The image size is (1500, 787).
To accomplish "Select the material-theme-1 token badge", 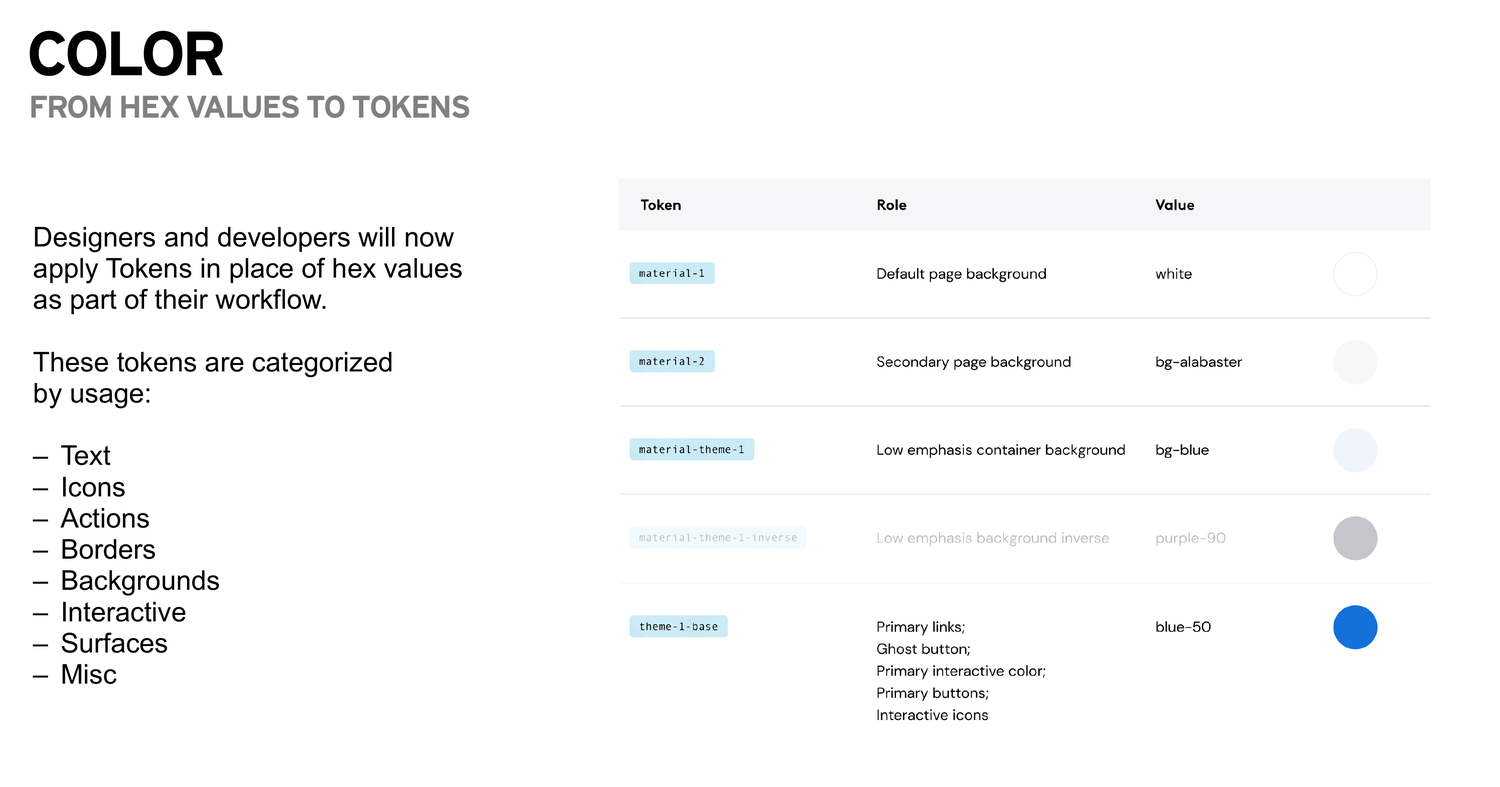I will [691, 449].
